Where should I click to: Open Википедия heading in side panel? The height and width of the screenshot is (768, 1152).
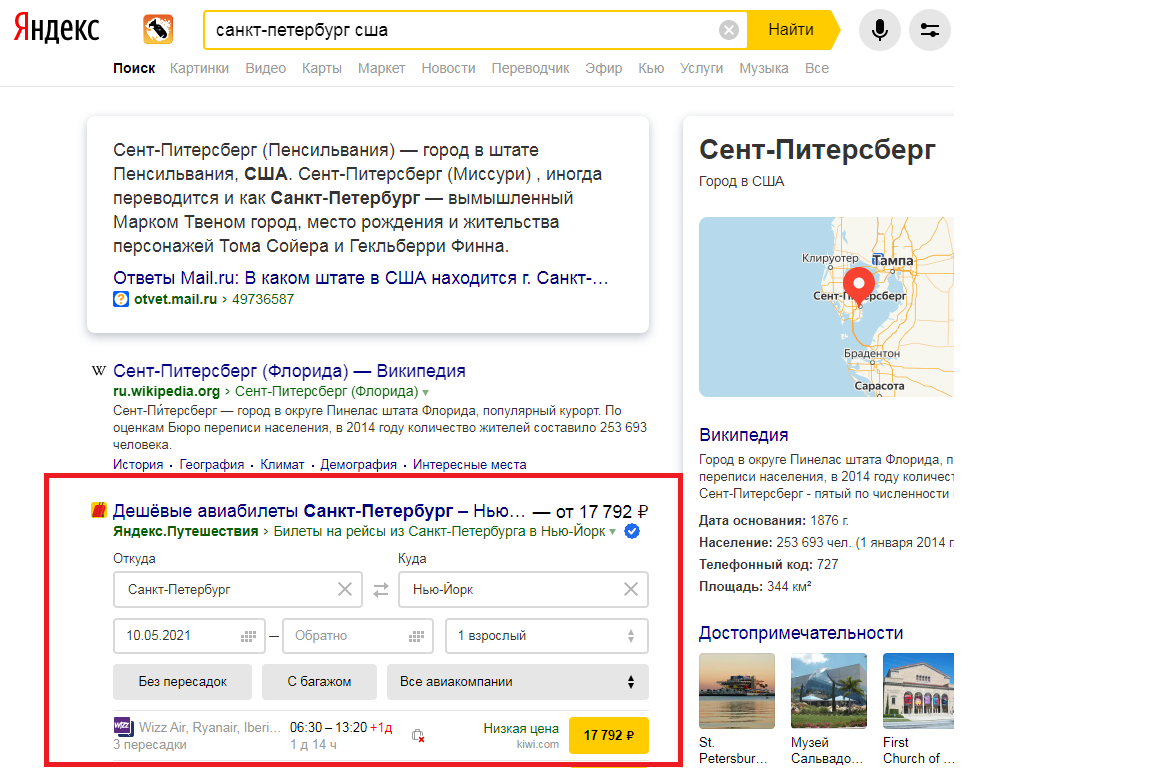(744, 434)
